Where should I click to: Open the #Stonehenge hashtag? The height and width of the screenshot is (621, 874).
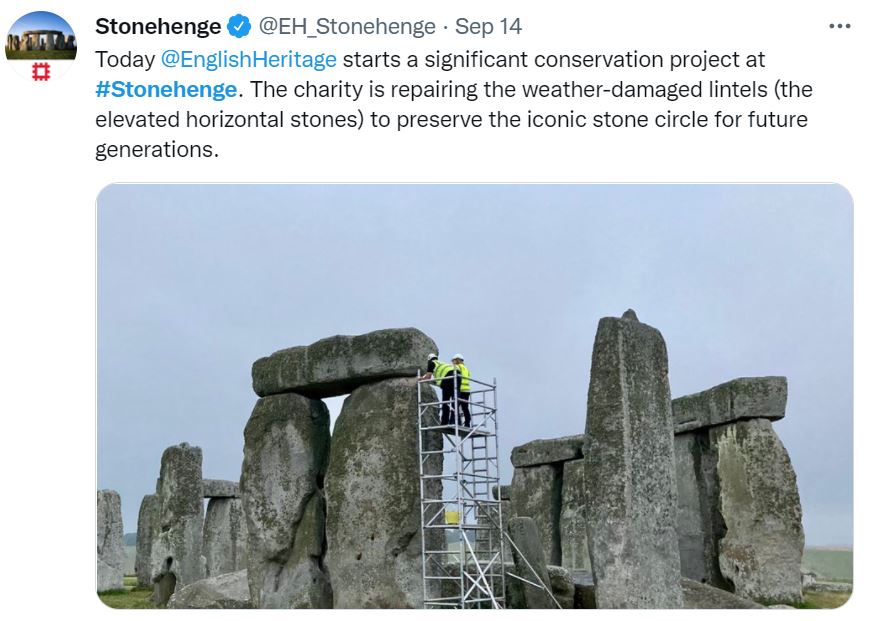coord(166,90)
